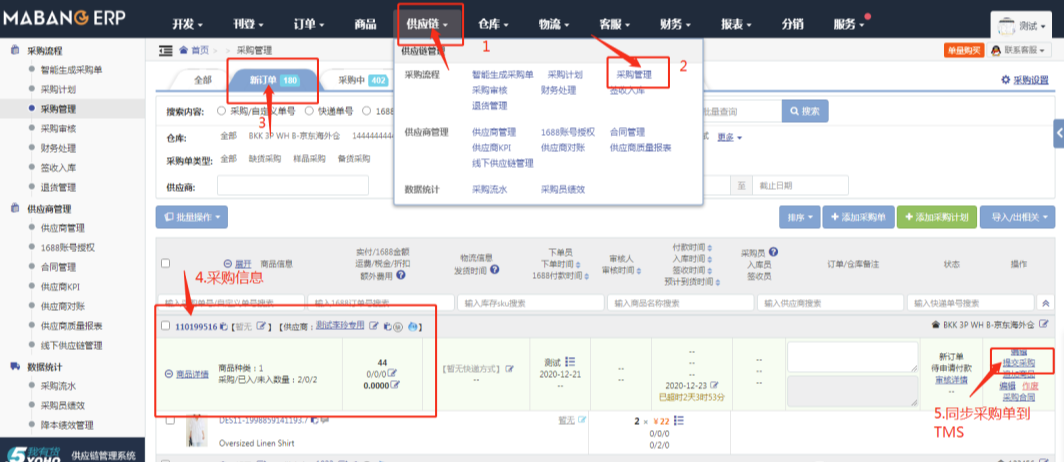Click help icon next to 发货时间
The height and width of the screenshot is (462, 1064).
click(x=495, y=269)
